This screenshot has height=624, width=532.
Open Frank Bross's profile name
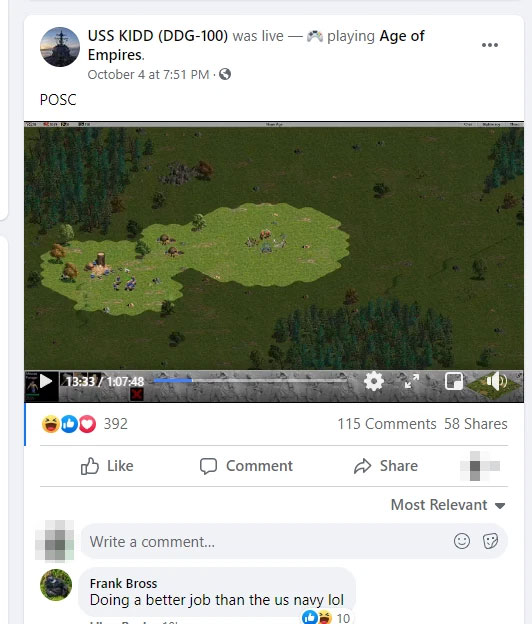(x=123, y=583)
